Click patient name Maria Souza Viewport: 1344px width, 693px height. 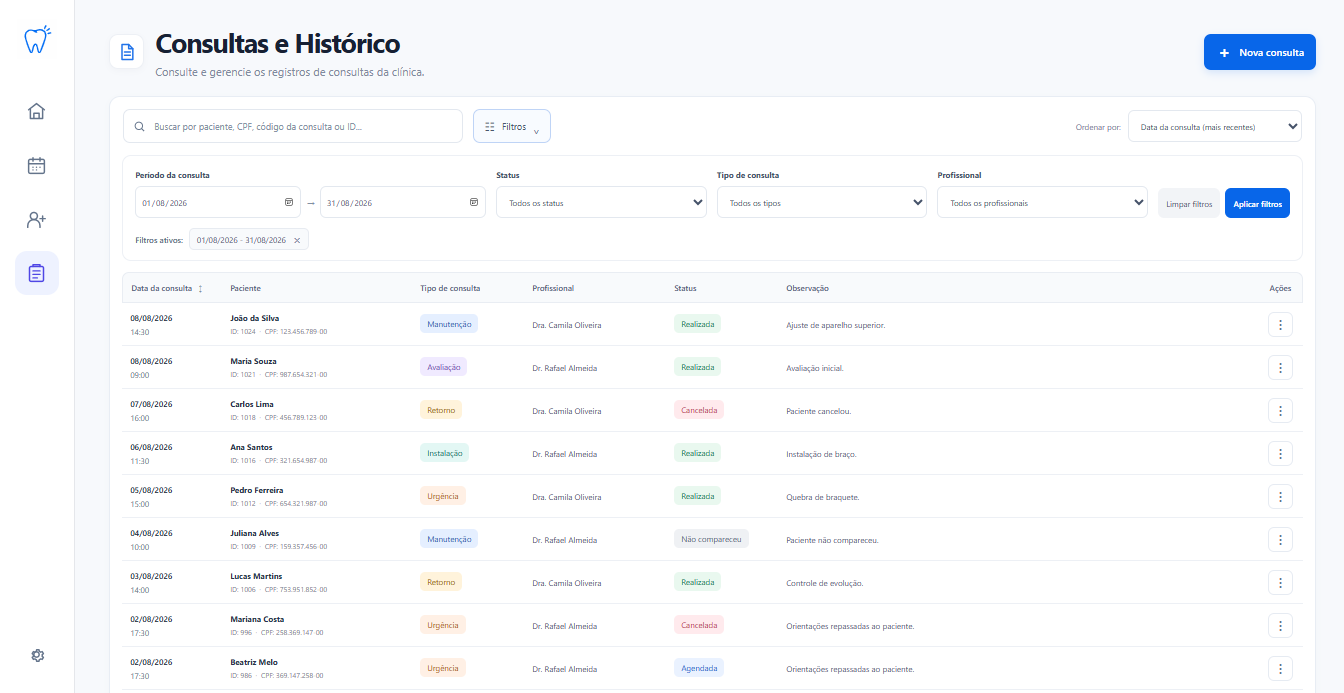point(254,361)
